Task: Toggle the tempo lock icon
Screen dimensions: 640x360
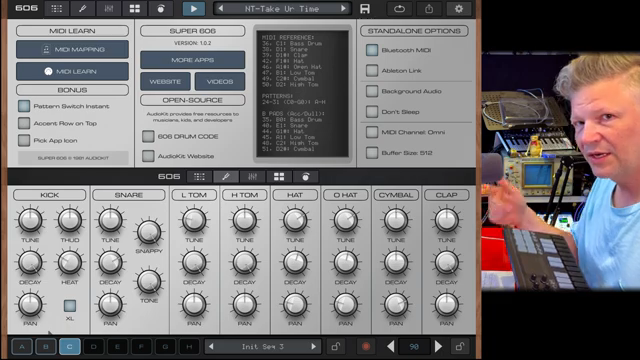Action: click(460, 347)
